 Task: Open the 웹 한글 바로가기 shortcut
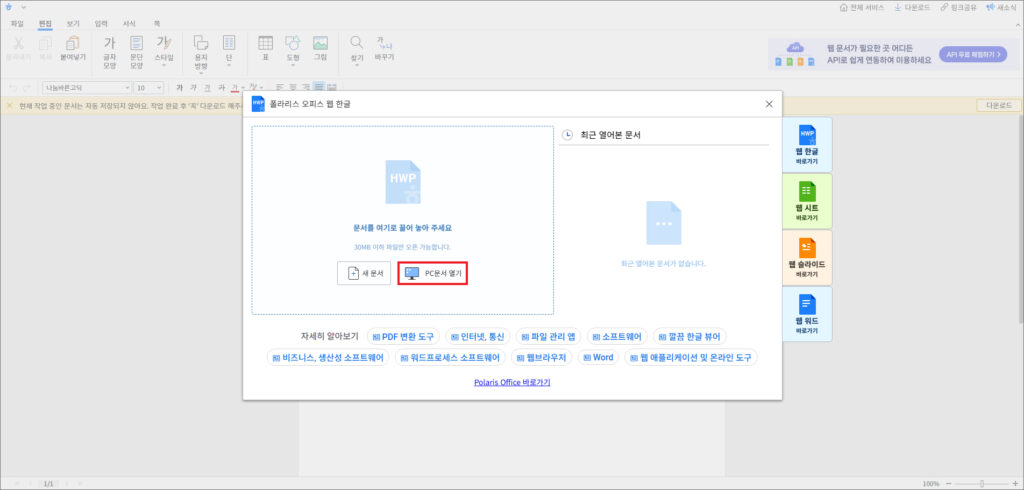[x=807, y=144]
